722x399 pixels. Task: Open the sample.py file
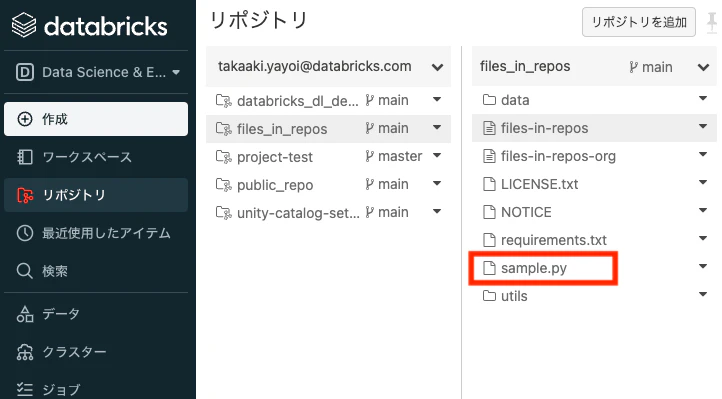[x=534, y=268]
